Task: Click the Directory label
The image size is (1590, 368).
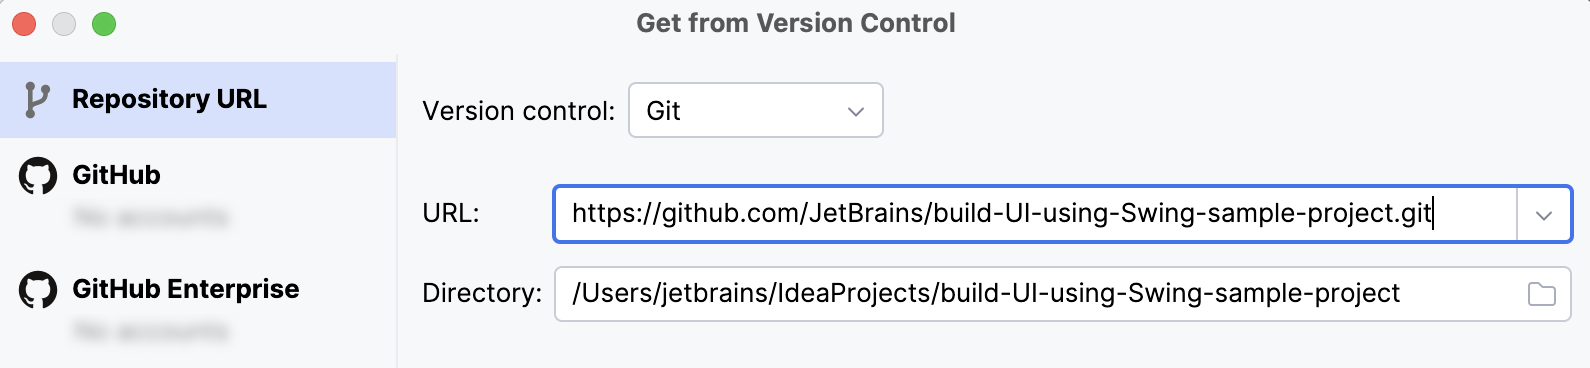Action: [x=482, y=293]
